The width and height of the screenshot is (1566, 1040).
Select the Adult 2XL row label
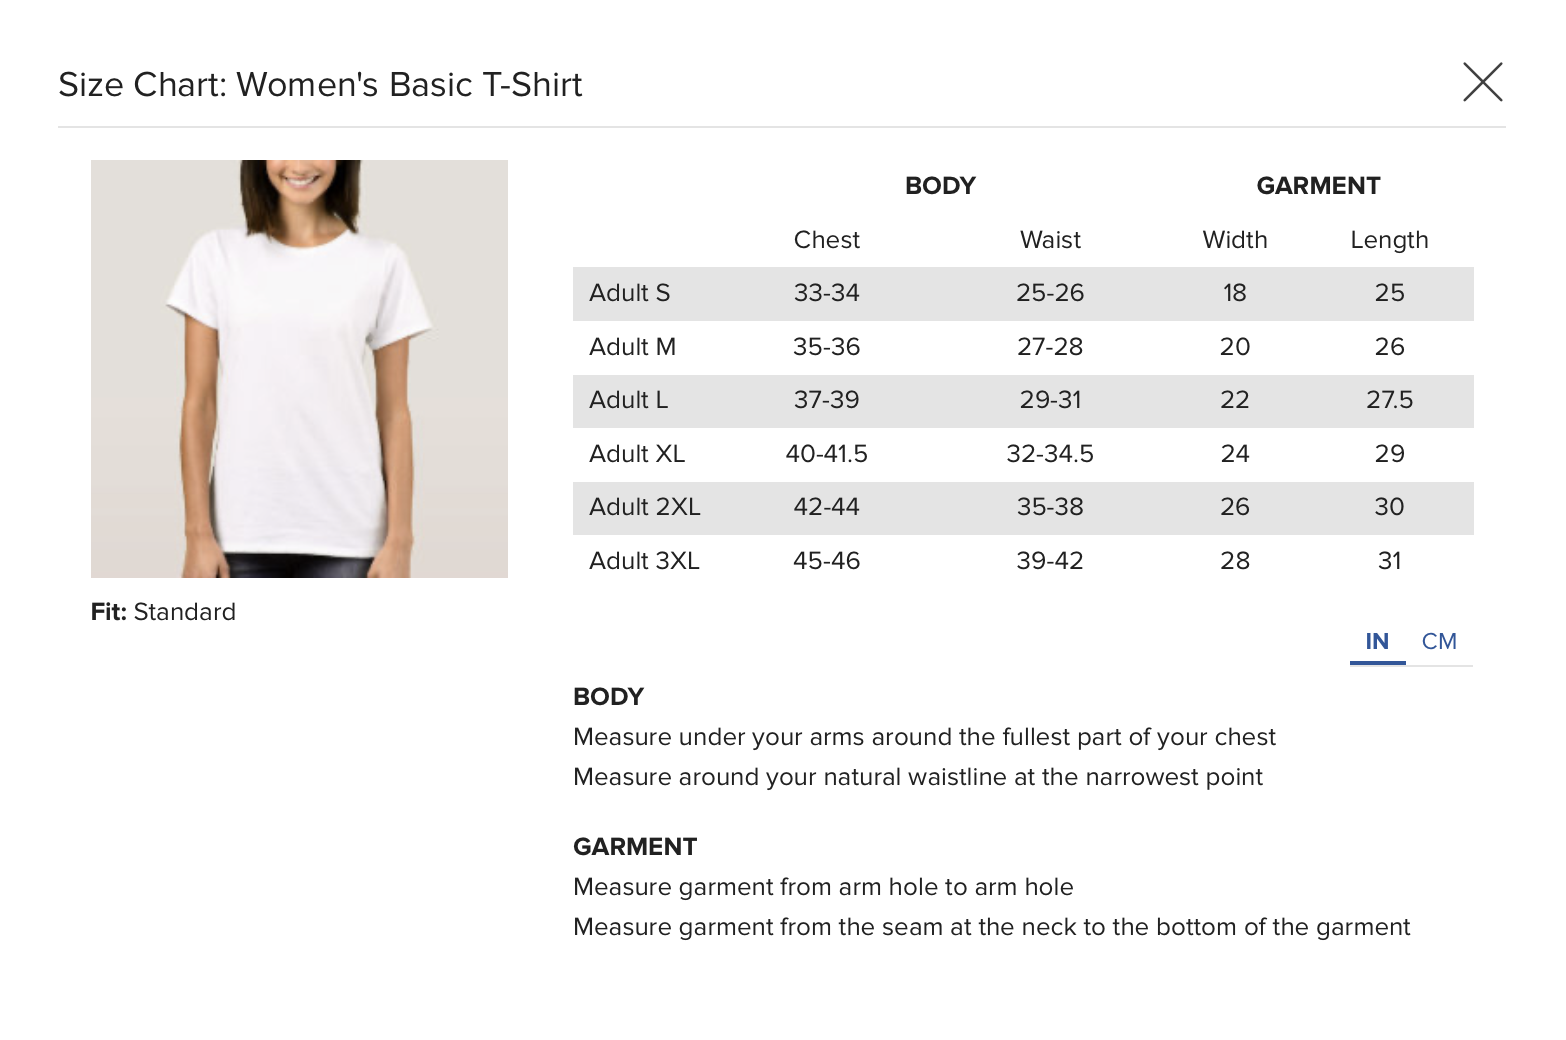(644, 507)
